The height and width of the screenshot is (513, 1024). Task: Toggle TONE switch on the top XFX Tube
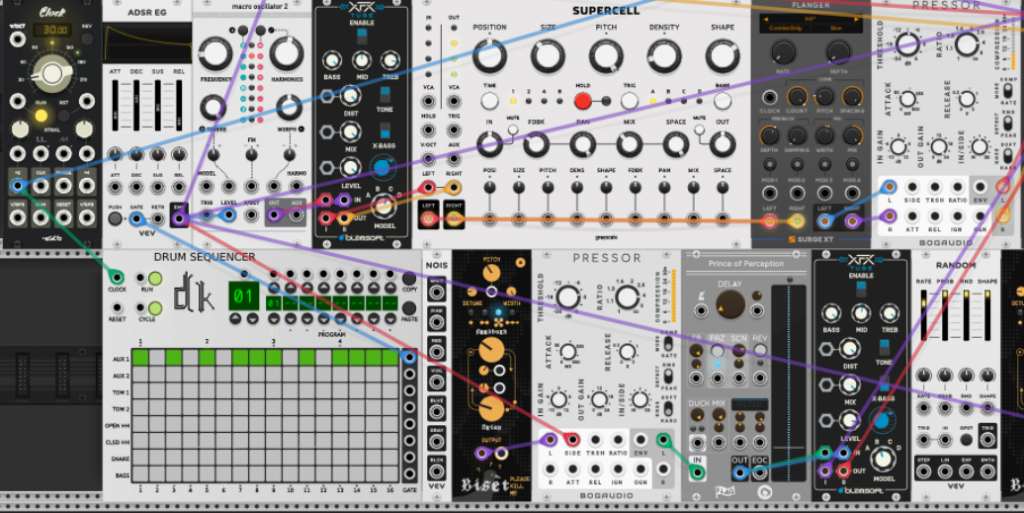pos(385,94)
